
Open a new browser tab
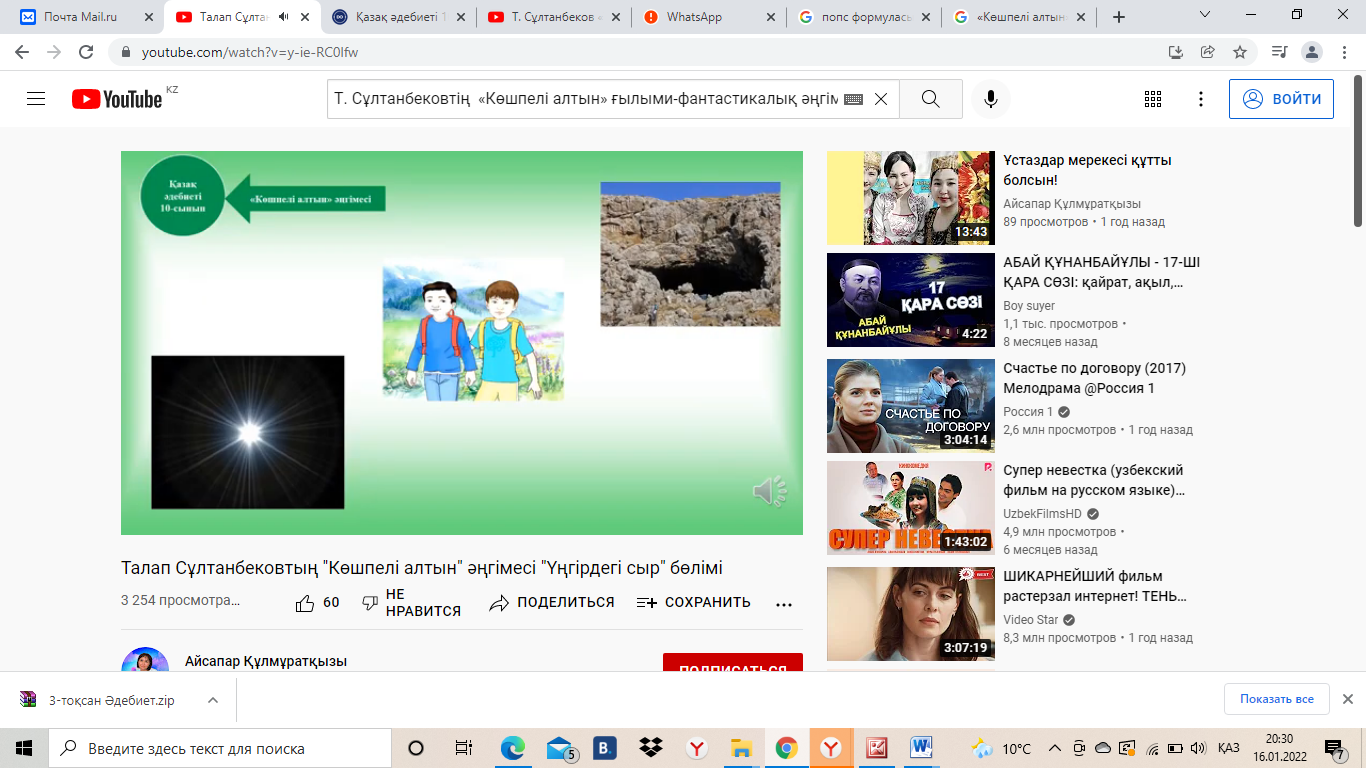pyautogui.click(x=1119, y=17)
